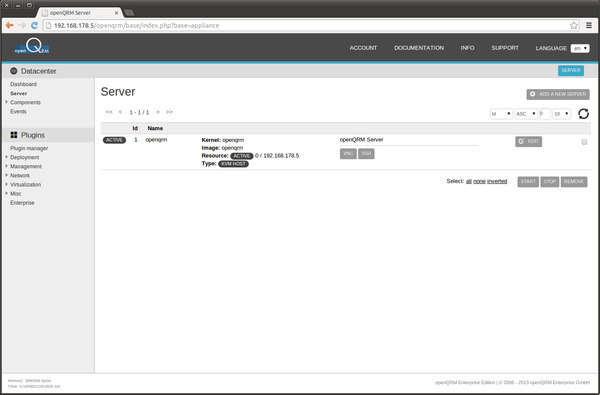Click the KVM HOST type badge
Image resolution: width=600 pixels, height=395 pixels.
[x=233, y=164]
